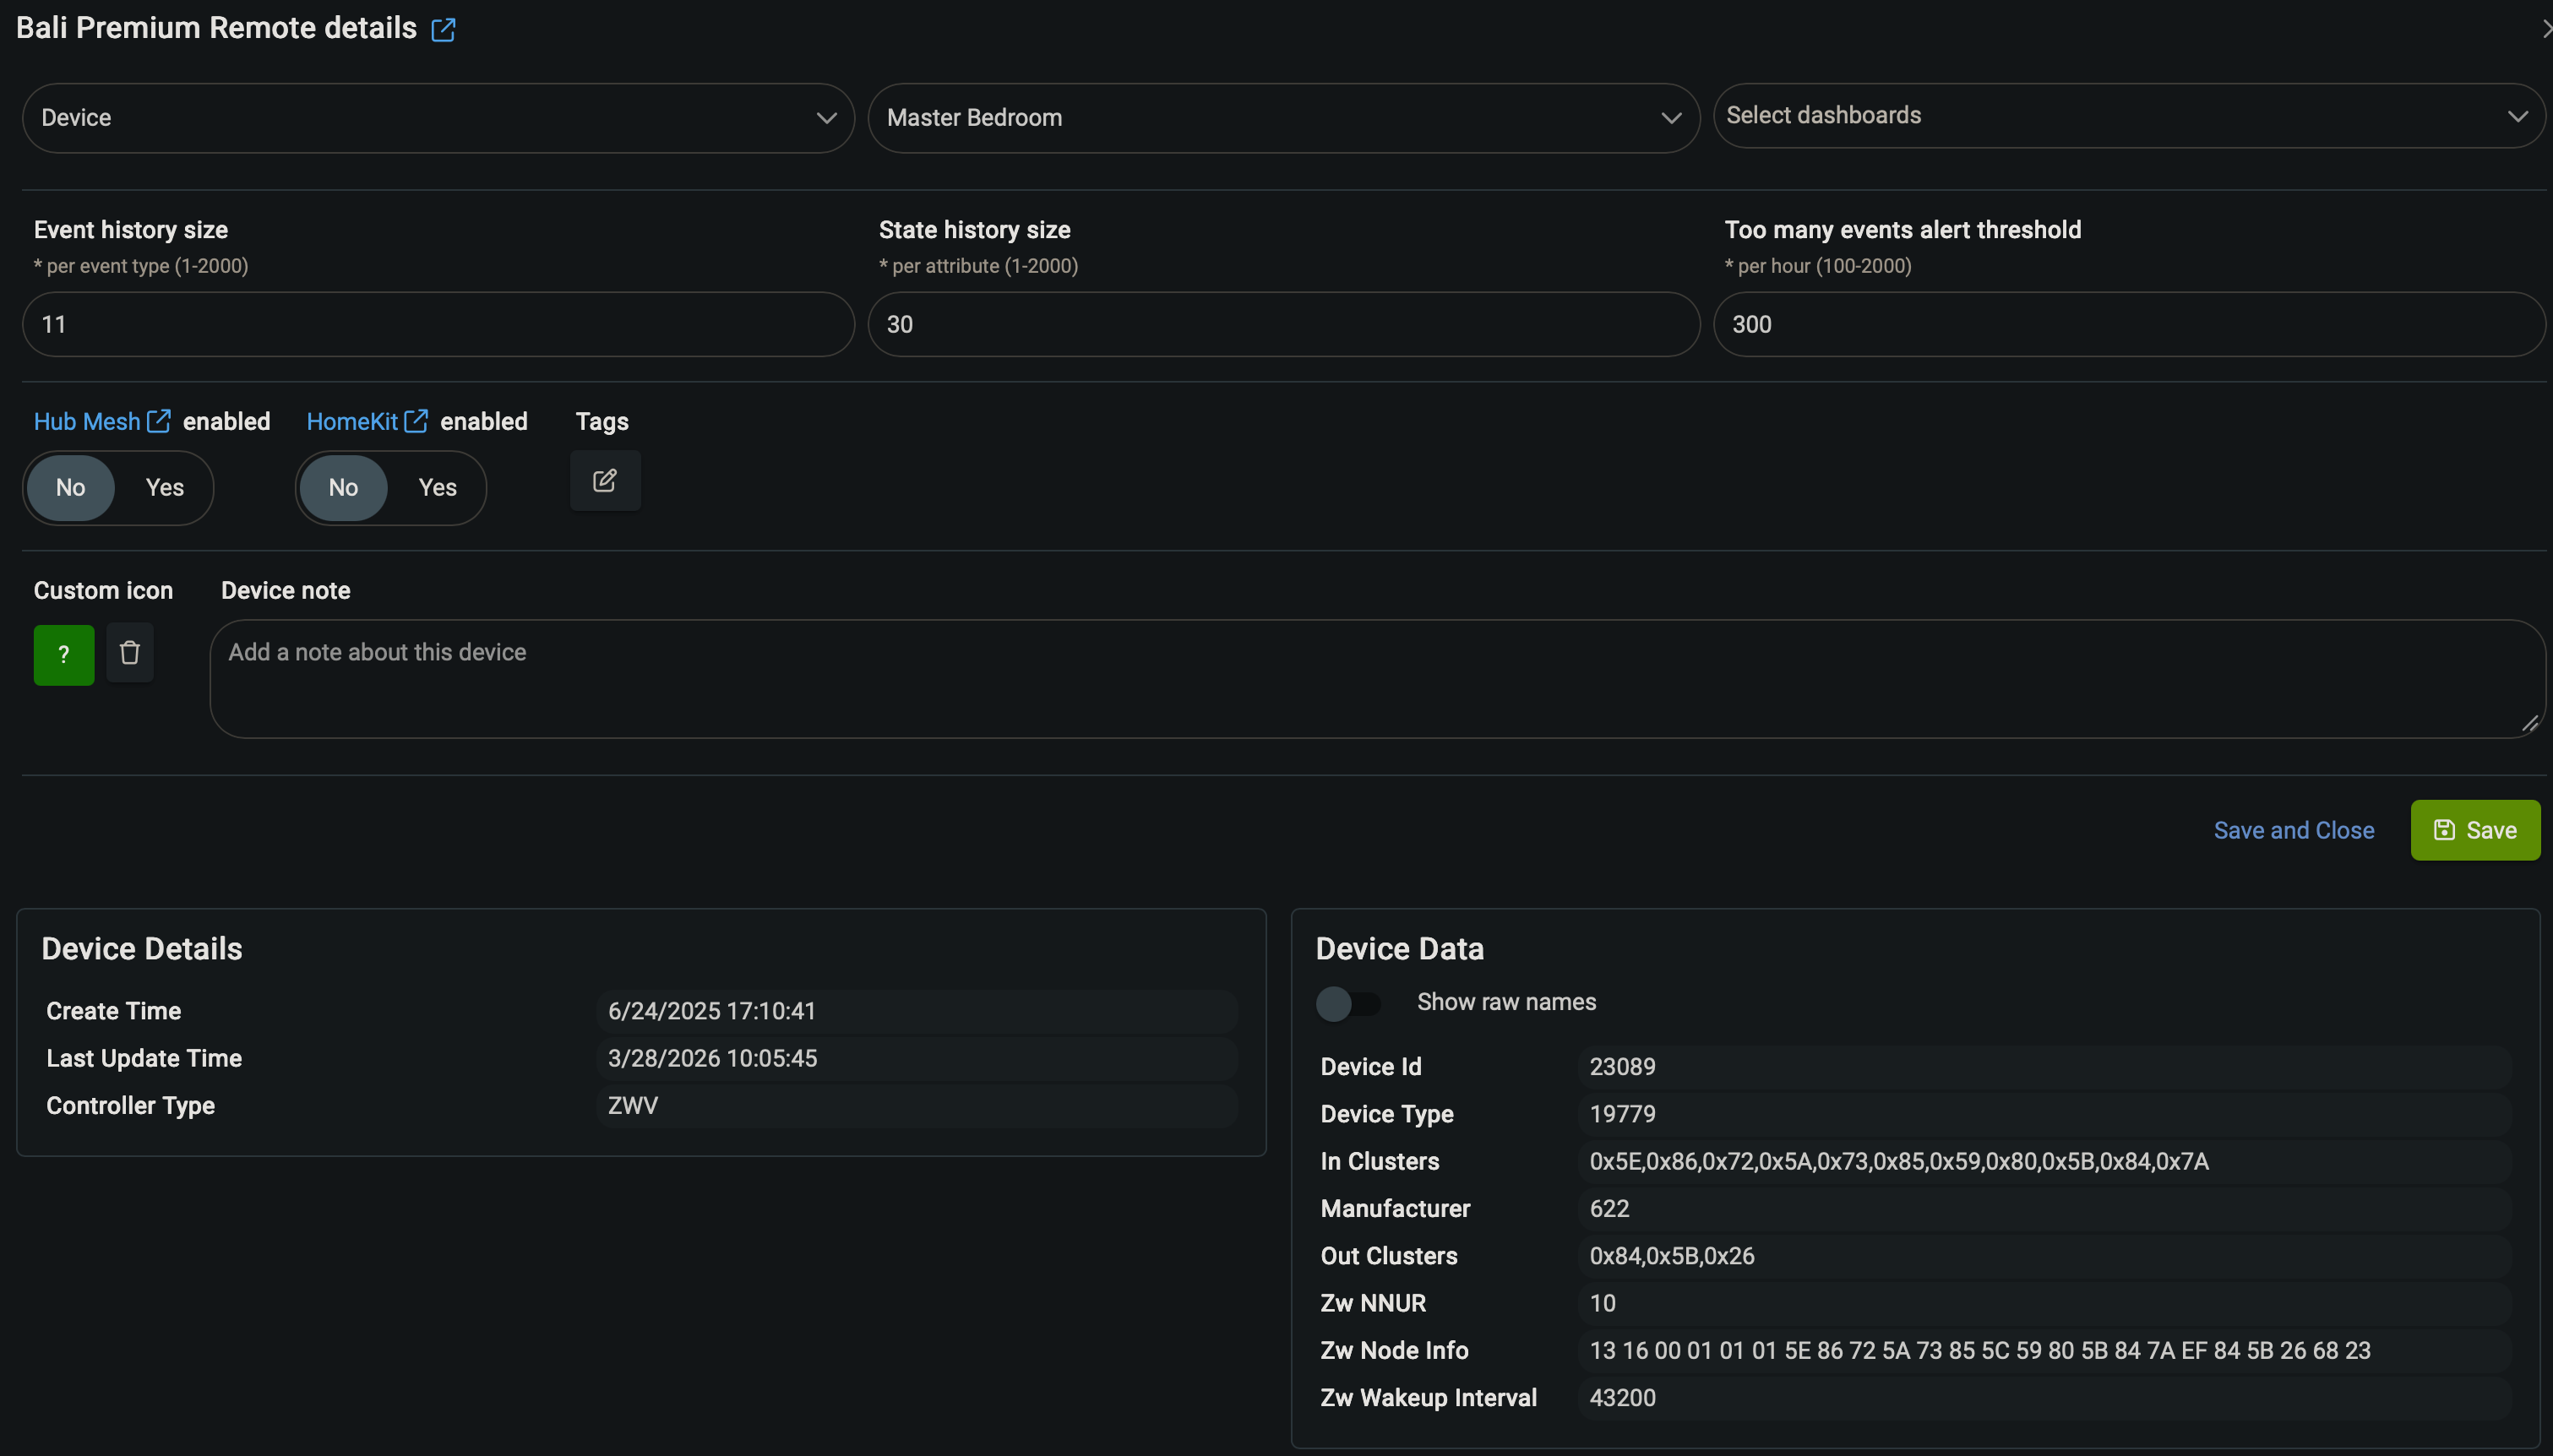Click Create Time value 6/24/2025 17:10:41
This screenshot has width=2553, height=1456.
[712, 1011]
